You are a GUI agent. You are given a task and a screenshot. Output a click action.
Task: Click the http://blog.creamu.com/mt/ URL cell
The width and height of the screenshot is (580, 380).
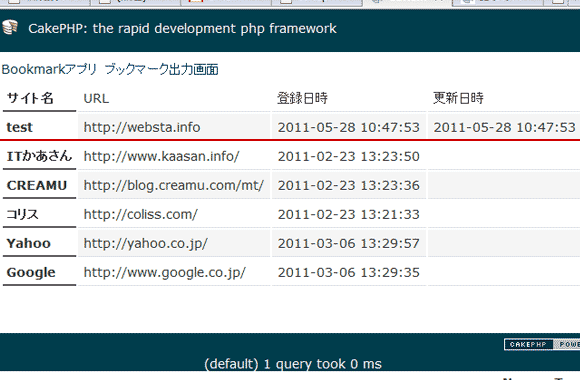point(174,185)
